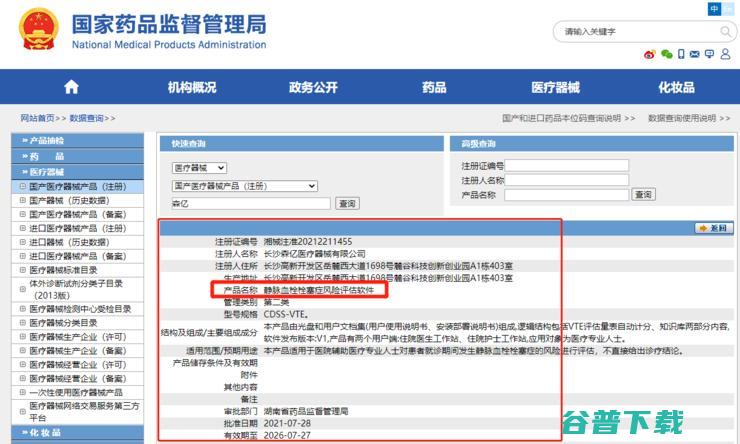This screenshot has height=444, width=740.
Task: Select 进口器械（历史数据） in sidebar
Action: pyautogui.click(x=69, y=242)
